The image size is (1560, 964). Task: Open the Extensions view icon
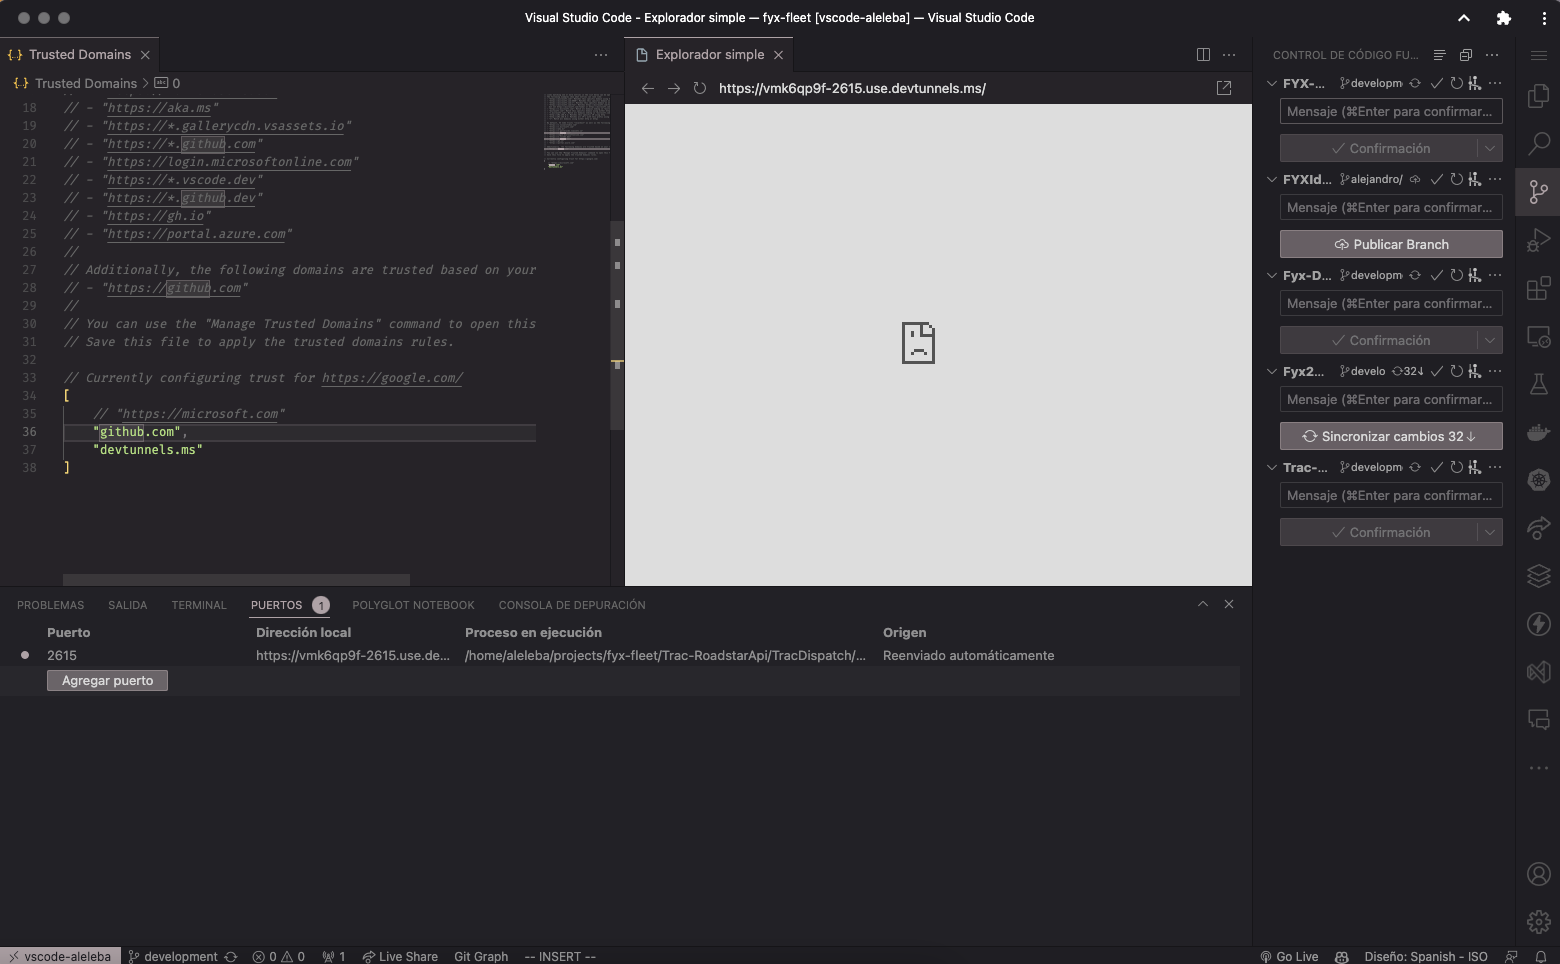(1538, 288)
